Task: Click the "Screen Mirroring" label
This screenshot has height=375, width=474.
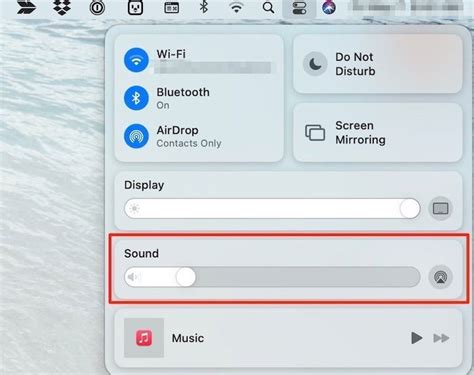Action: click(360, 133)
